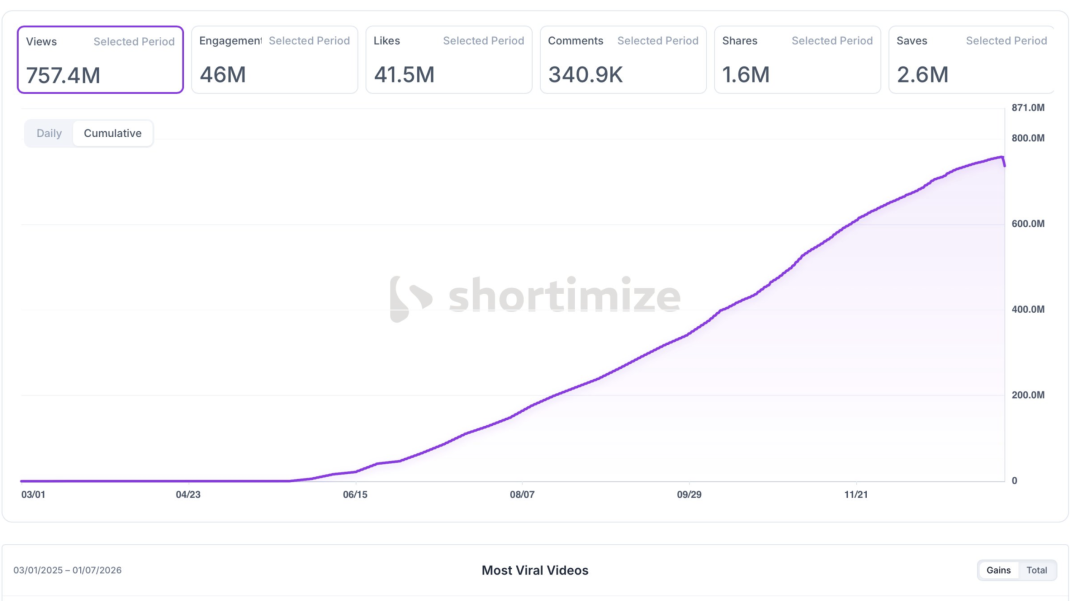Click the peak point of the views line
1080x601 pixels.
tap(1001, 158)
